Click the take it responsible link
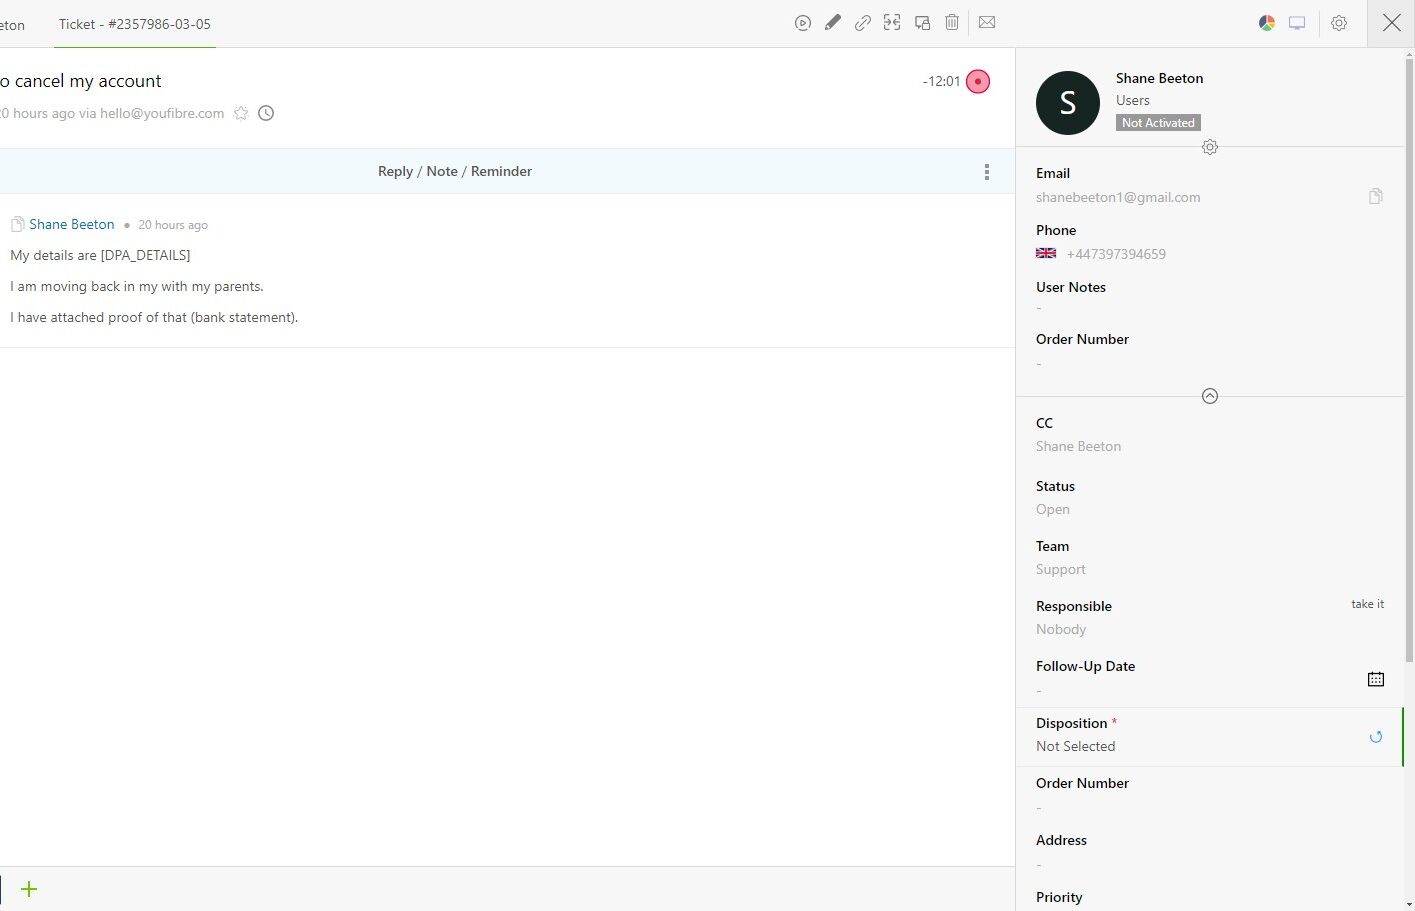Screen dimensions: 1415x911 1367,604
